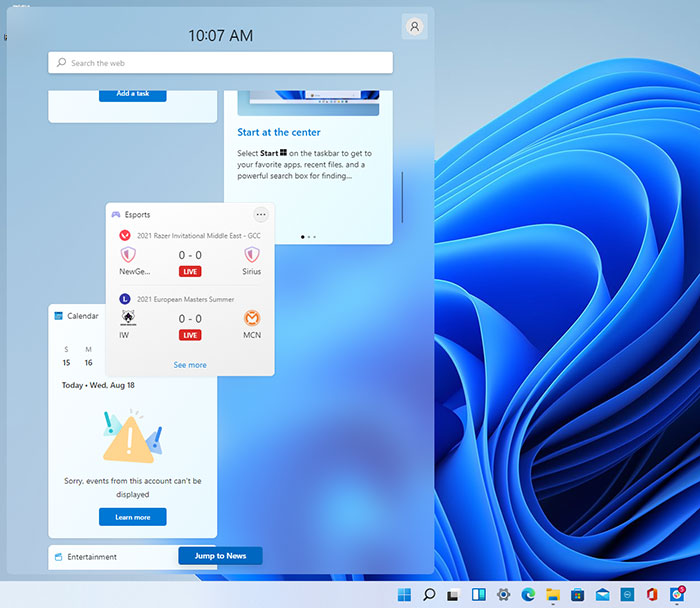Select day 16 in the Calendar widget
The height and width of the screenshot is (608, 700).
pyautogui.click(x=88, y=363)
